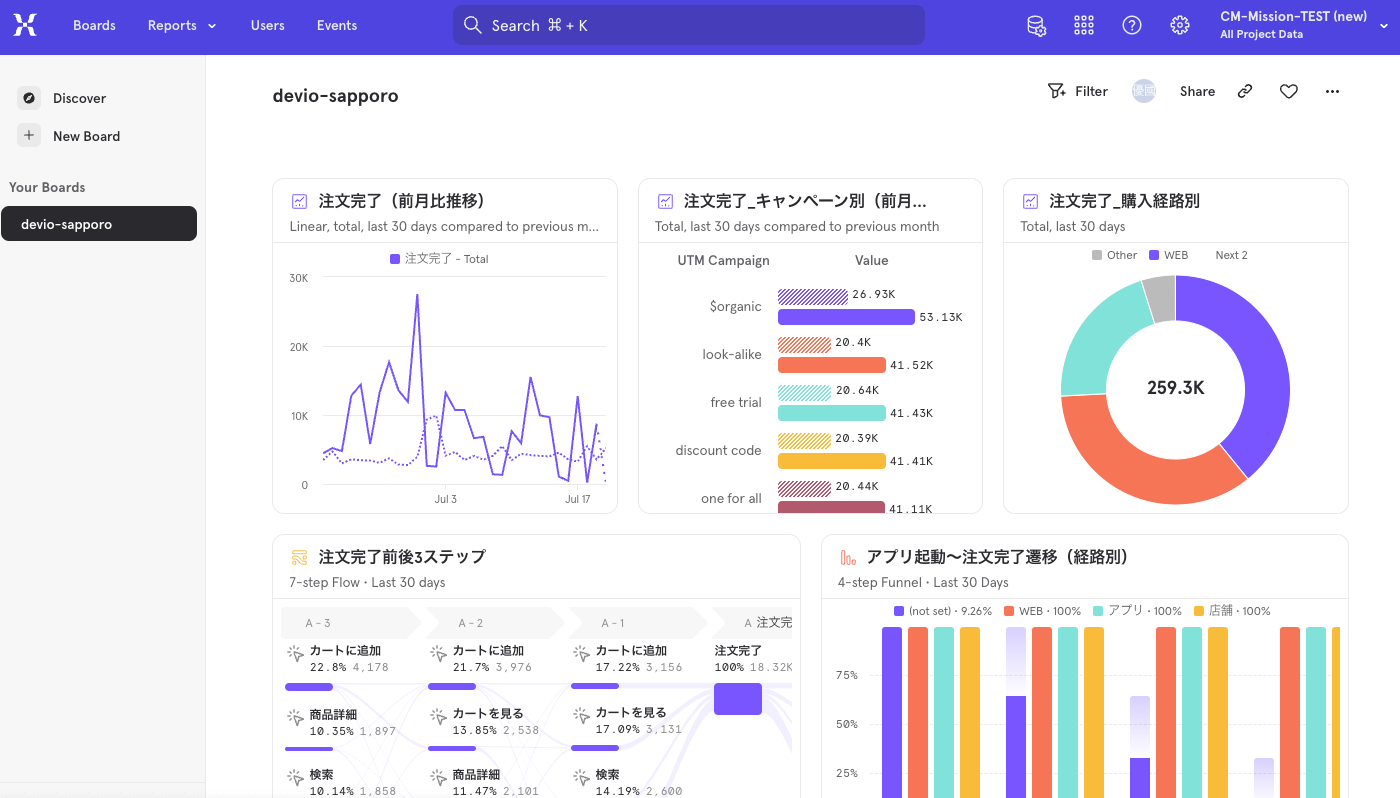1400x798 pixels.
Task: Open the settings gear in the top bar
Action: (1180, 25)
